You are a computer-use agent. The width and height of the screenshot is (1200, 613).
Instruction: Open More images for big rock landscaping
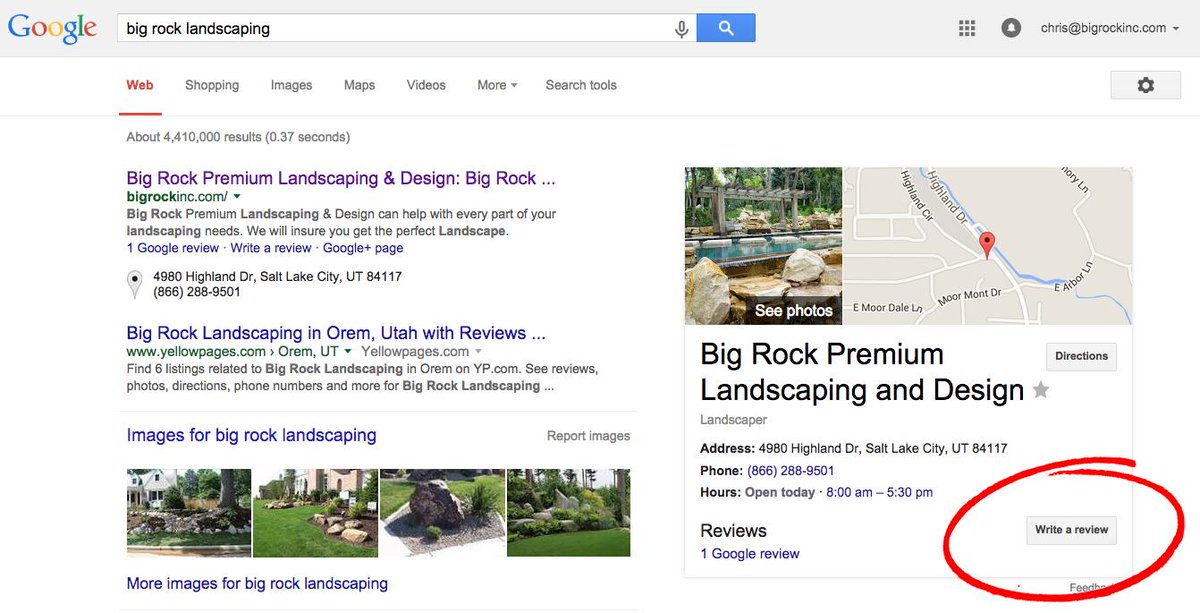click(x=257, y=583)
